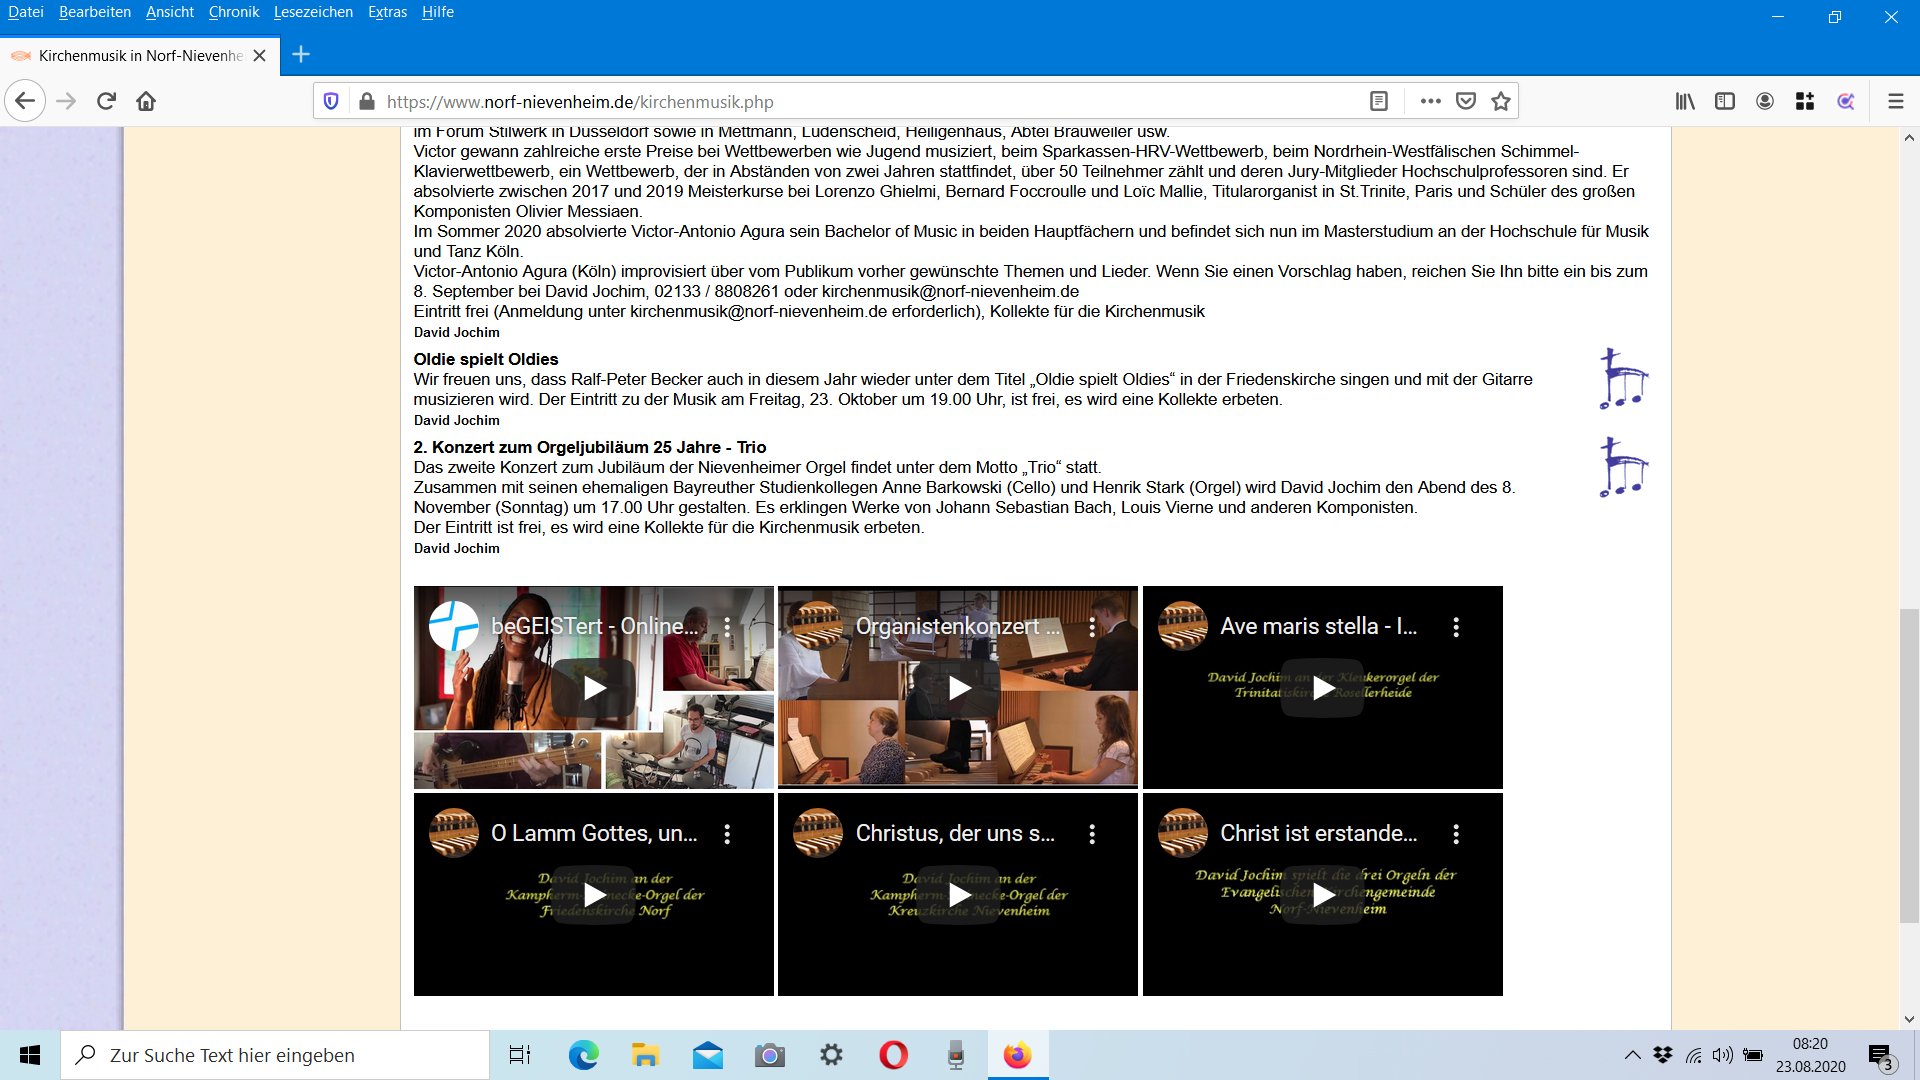1920x1080 pixels.
Task: Open the Opera browser from taskbar
Action: click(893, 1055)
